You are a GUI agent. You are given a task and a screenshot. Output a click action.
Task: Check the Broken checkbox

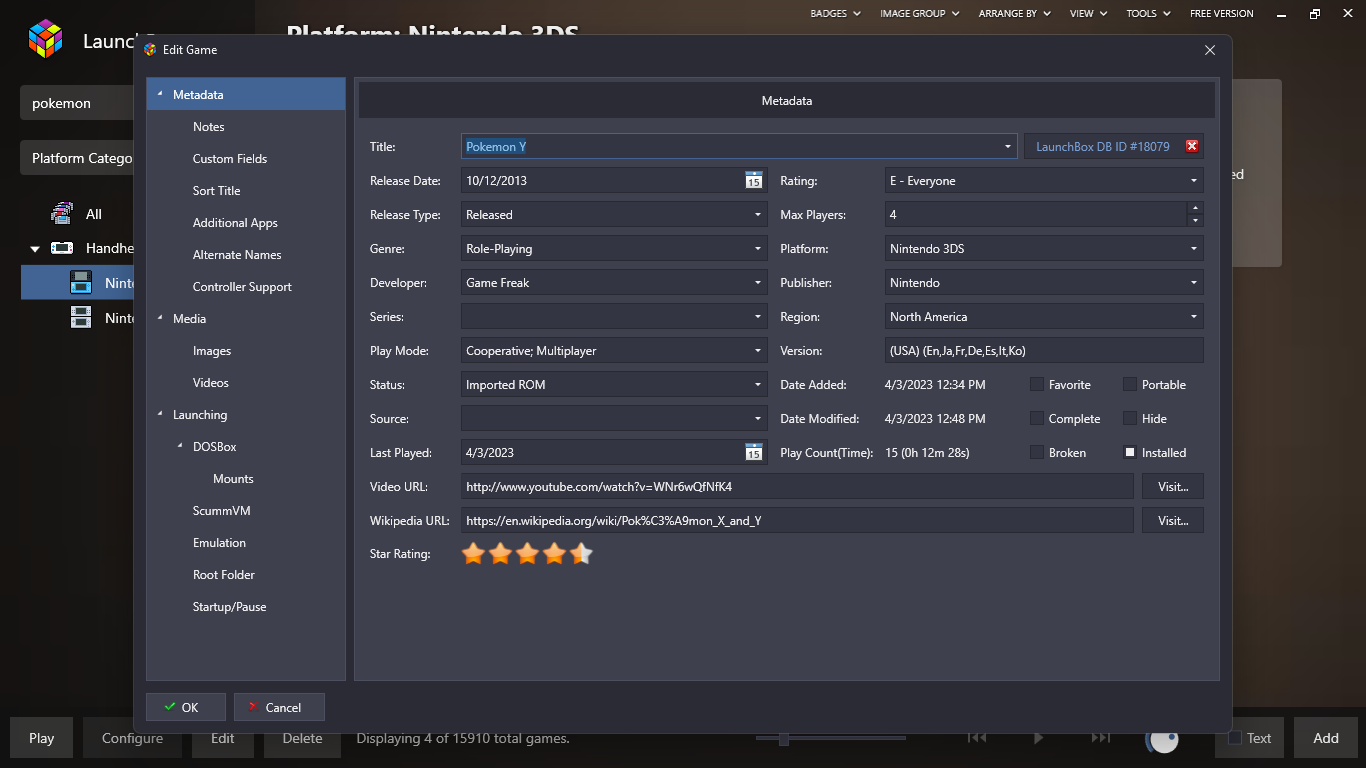coord(1037,453)
